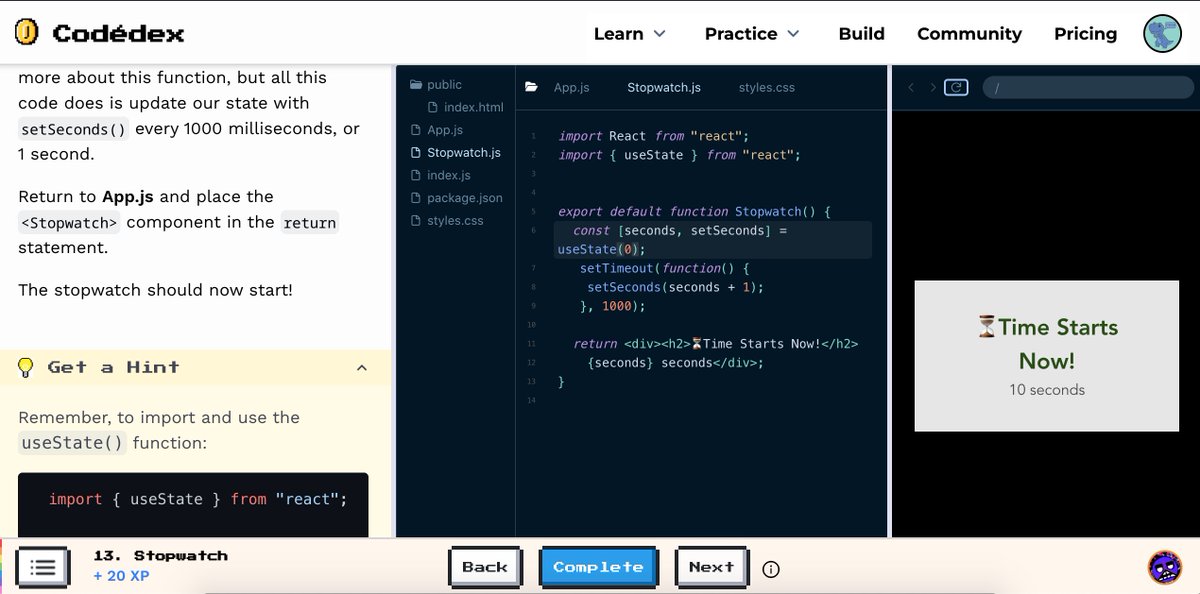Image resolution: width=1200 pixels, height=594 pixels.
Task: Open Stopwatch.js in file tree
Action: [x=456, y=153]
